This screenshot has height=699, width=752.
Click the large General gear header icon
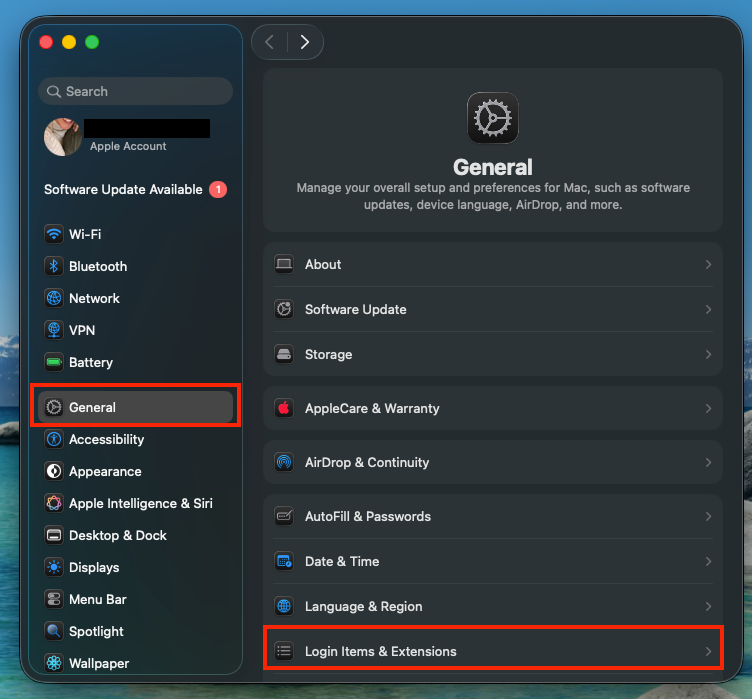click(x=493, y=118)
